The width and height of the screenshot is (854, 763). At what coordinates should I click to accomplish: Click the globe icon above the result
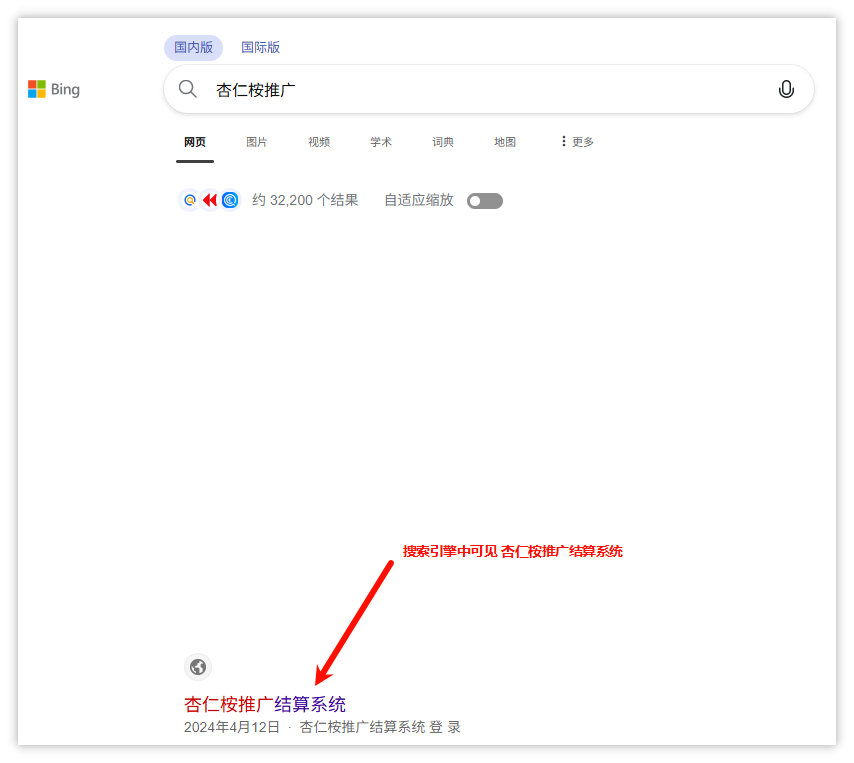(x=198, y=667)
